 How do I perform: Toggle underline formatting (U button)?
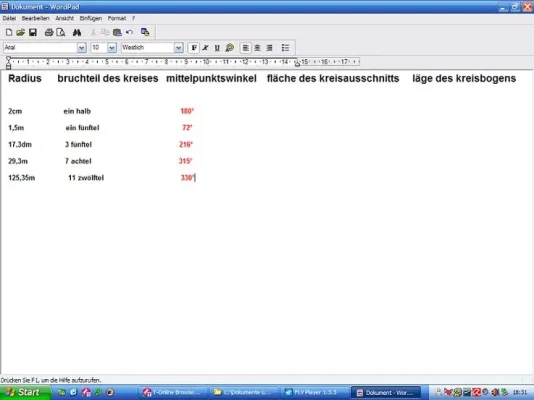(217, 48)
